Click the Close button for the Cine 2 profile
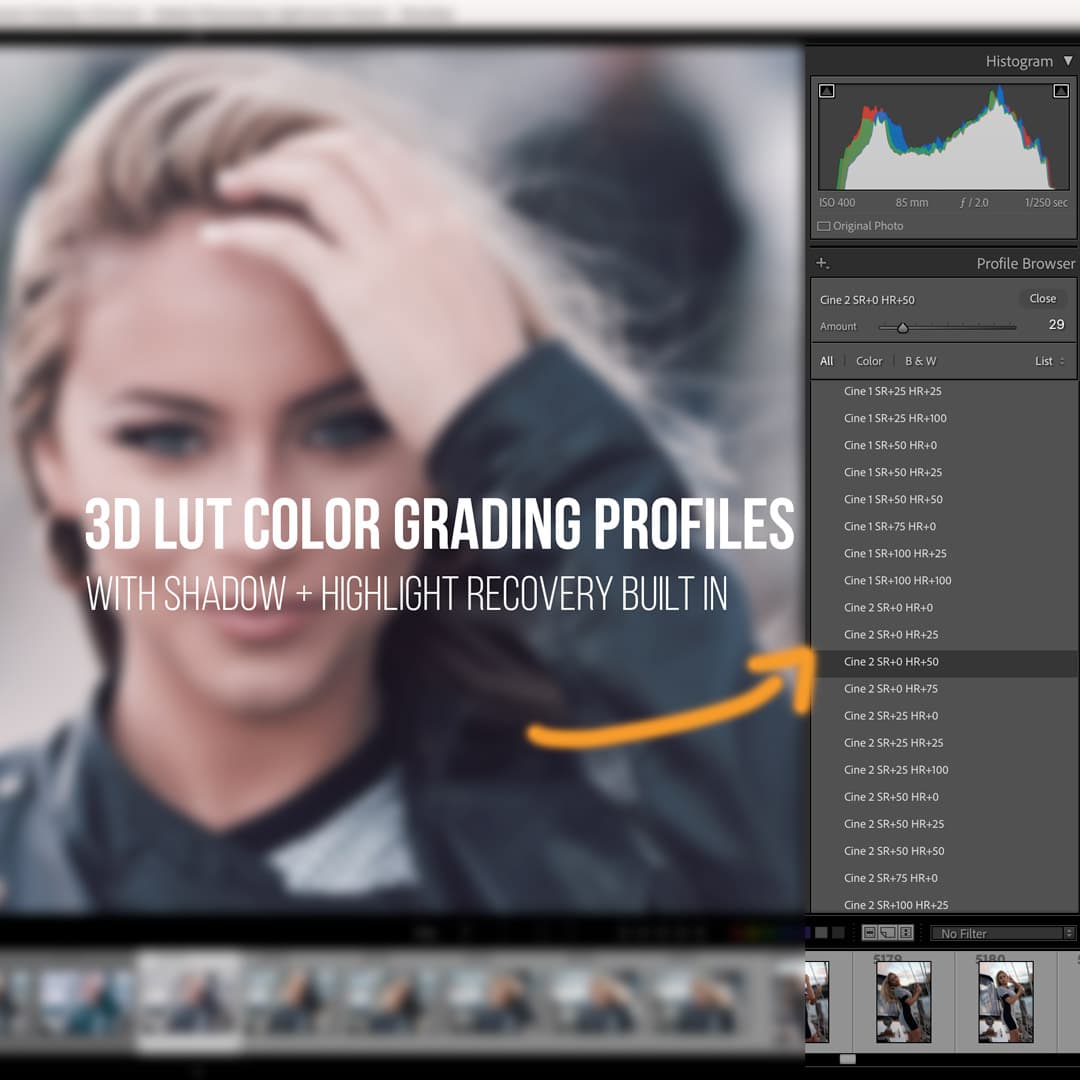 coord(1042,298)
